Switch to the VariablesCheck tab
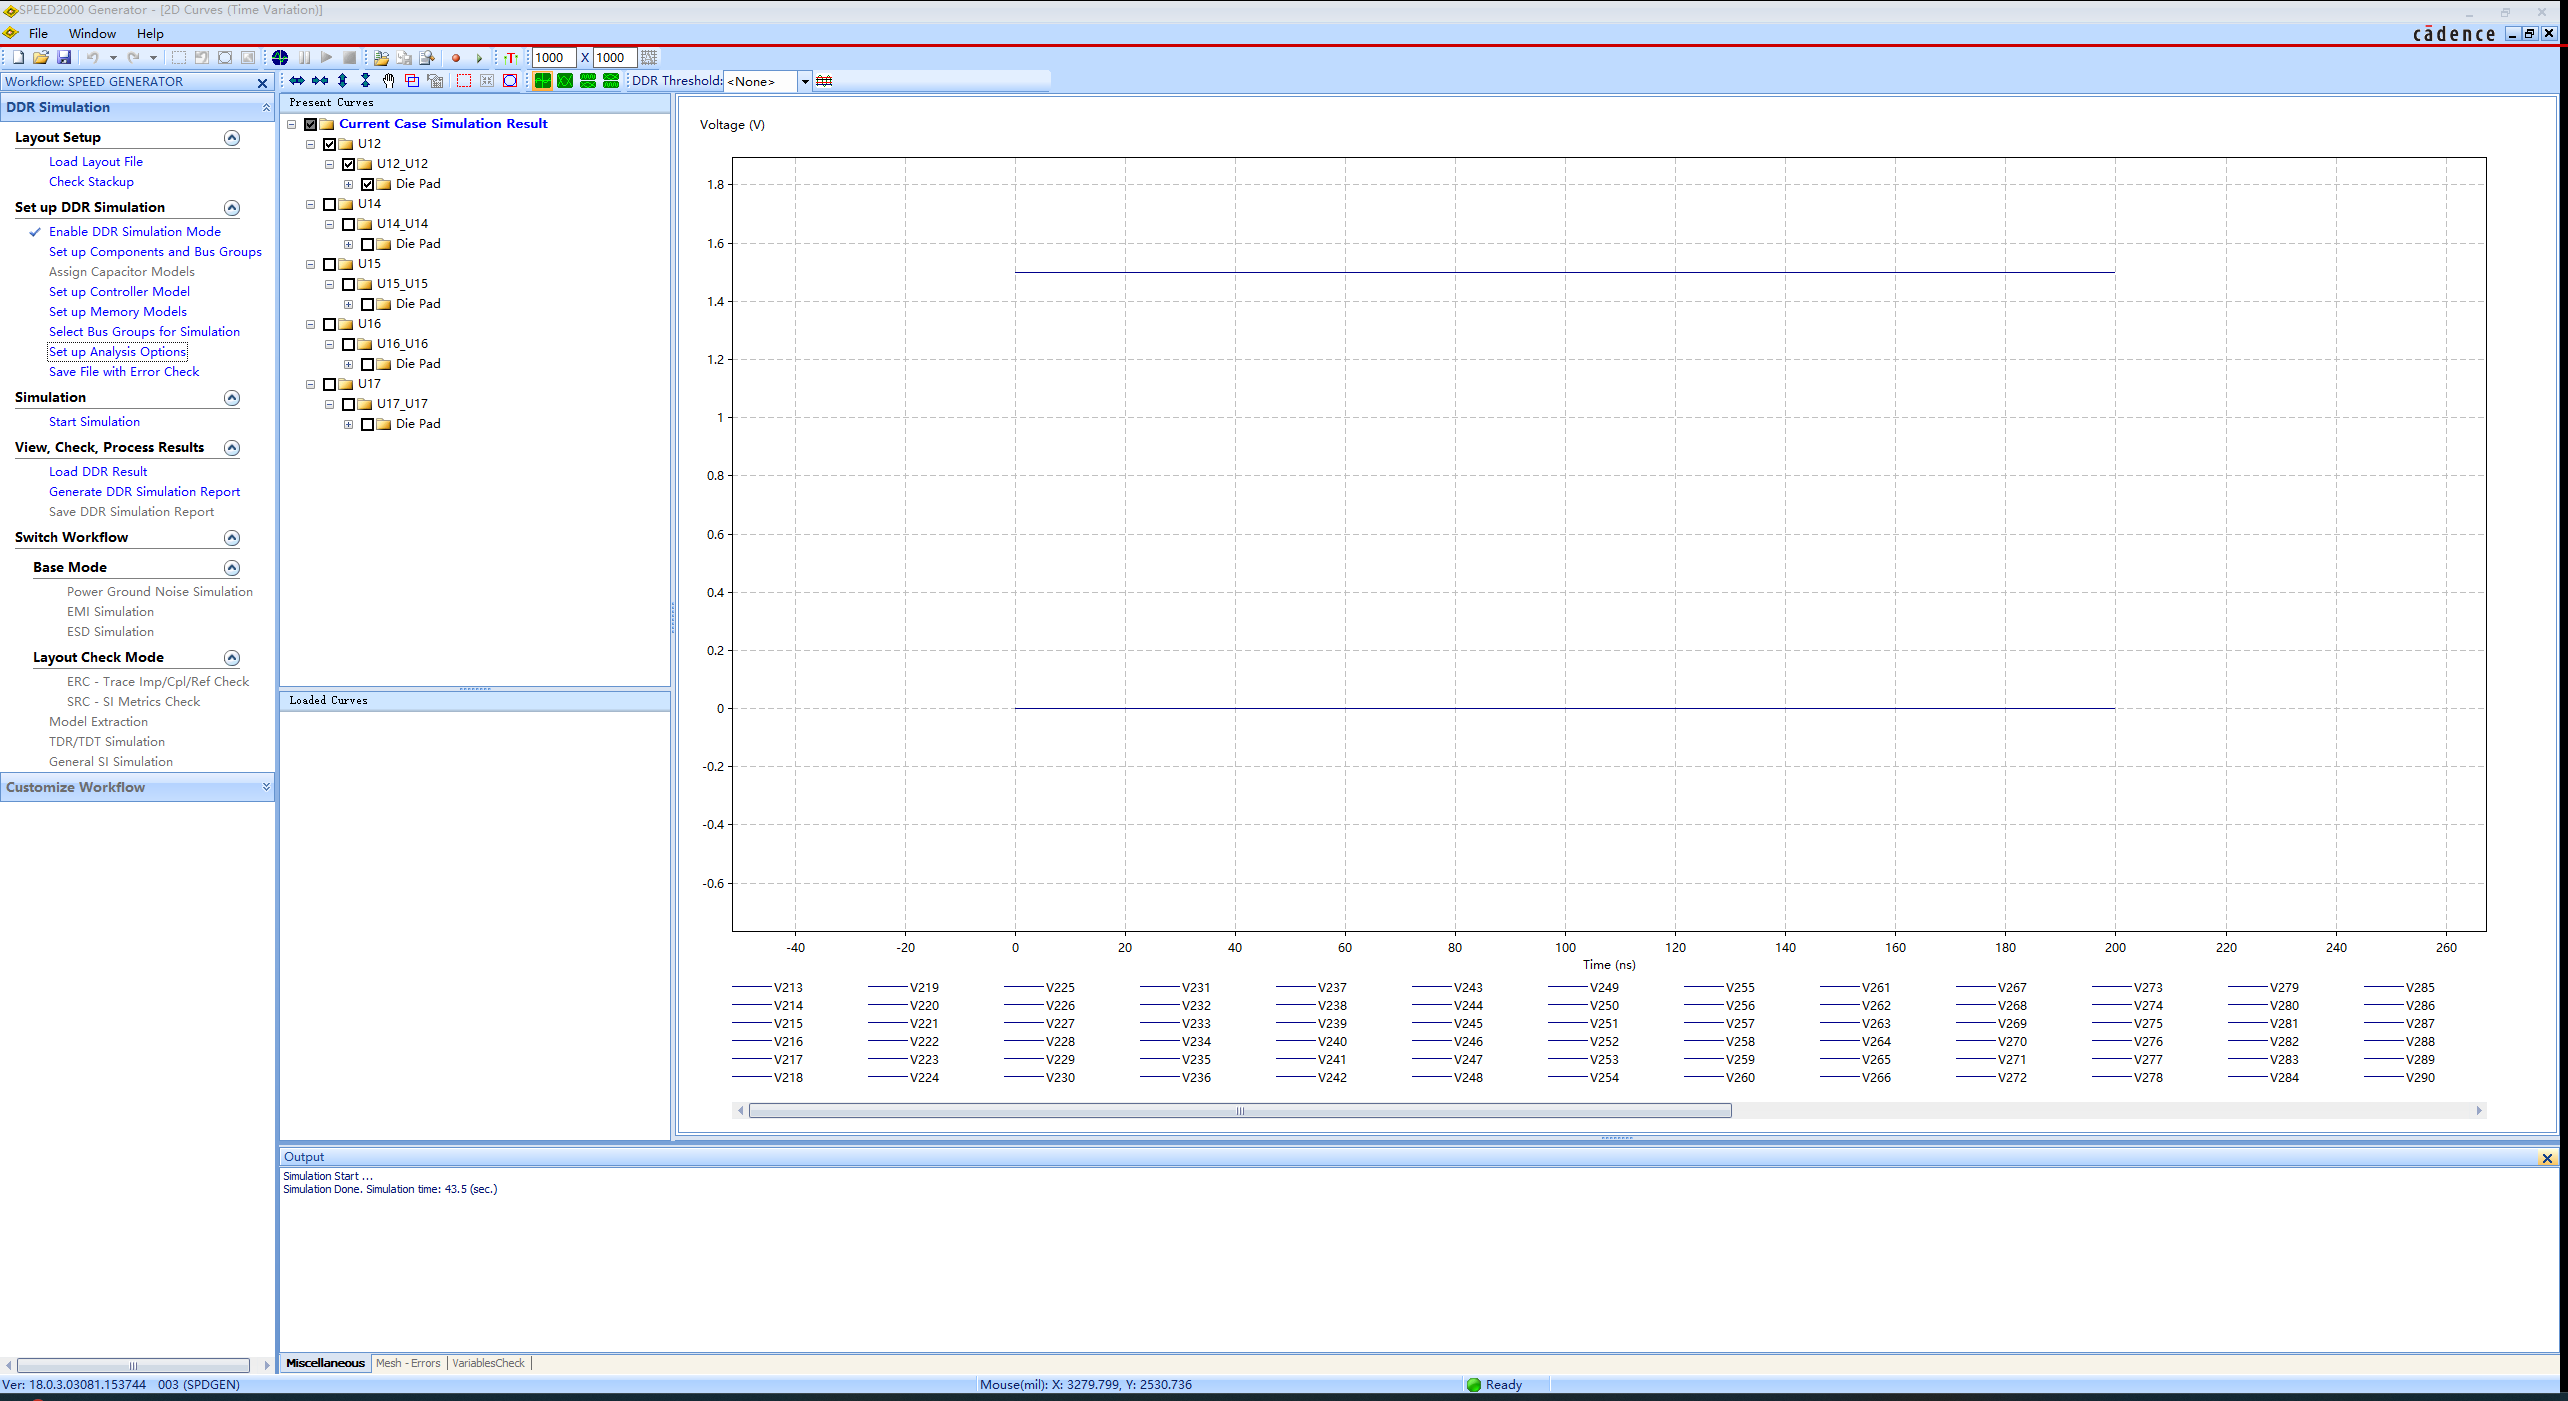The width and height of the screenshot is (2568, 1401). click(x=488, y=1363)
